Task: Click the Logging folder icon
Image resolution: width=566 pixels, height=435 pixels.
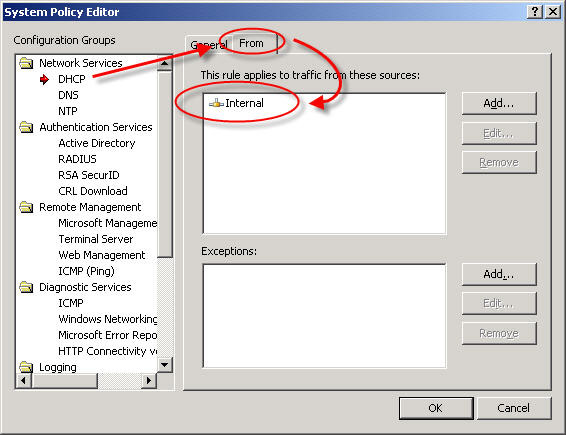Action: (x=26, y=367)
